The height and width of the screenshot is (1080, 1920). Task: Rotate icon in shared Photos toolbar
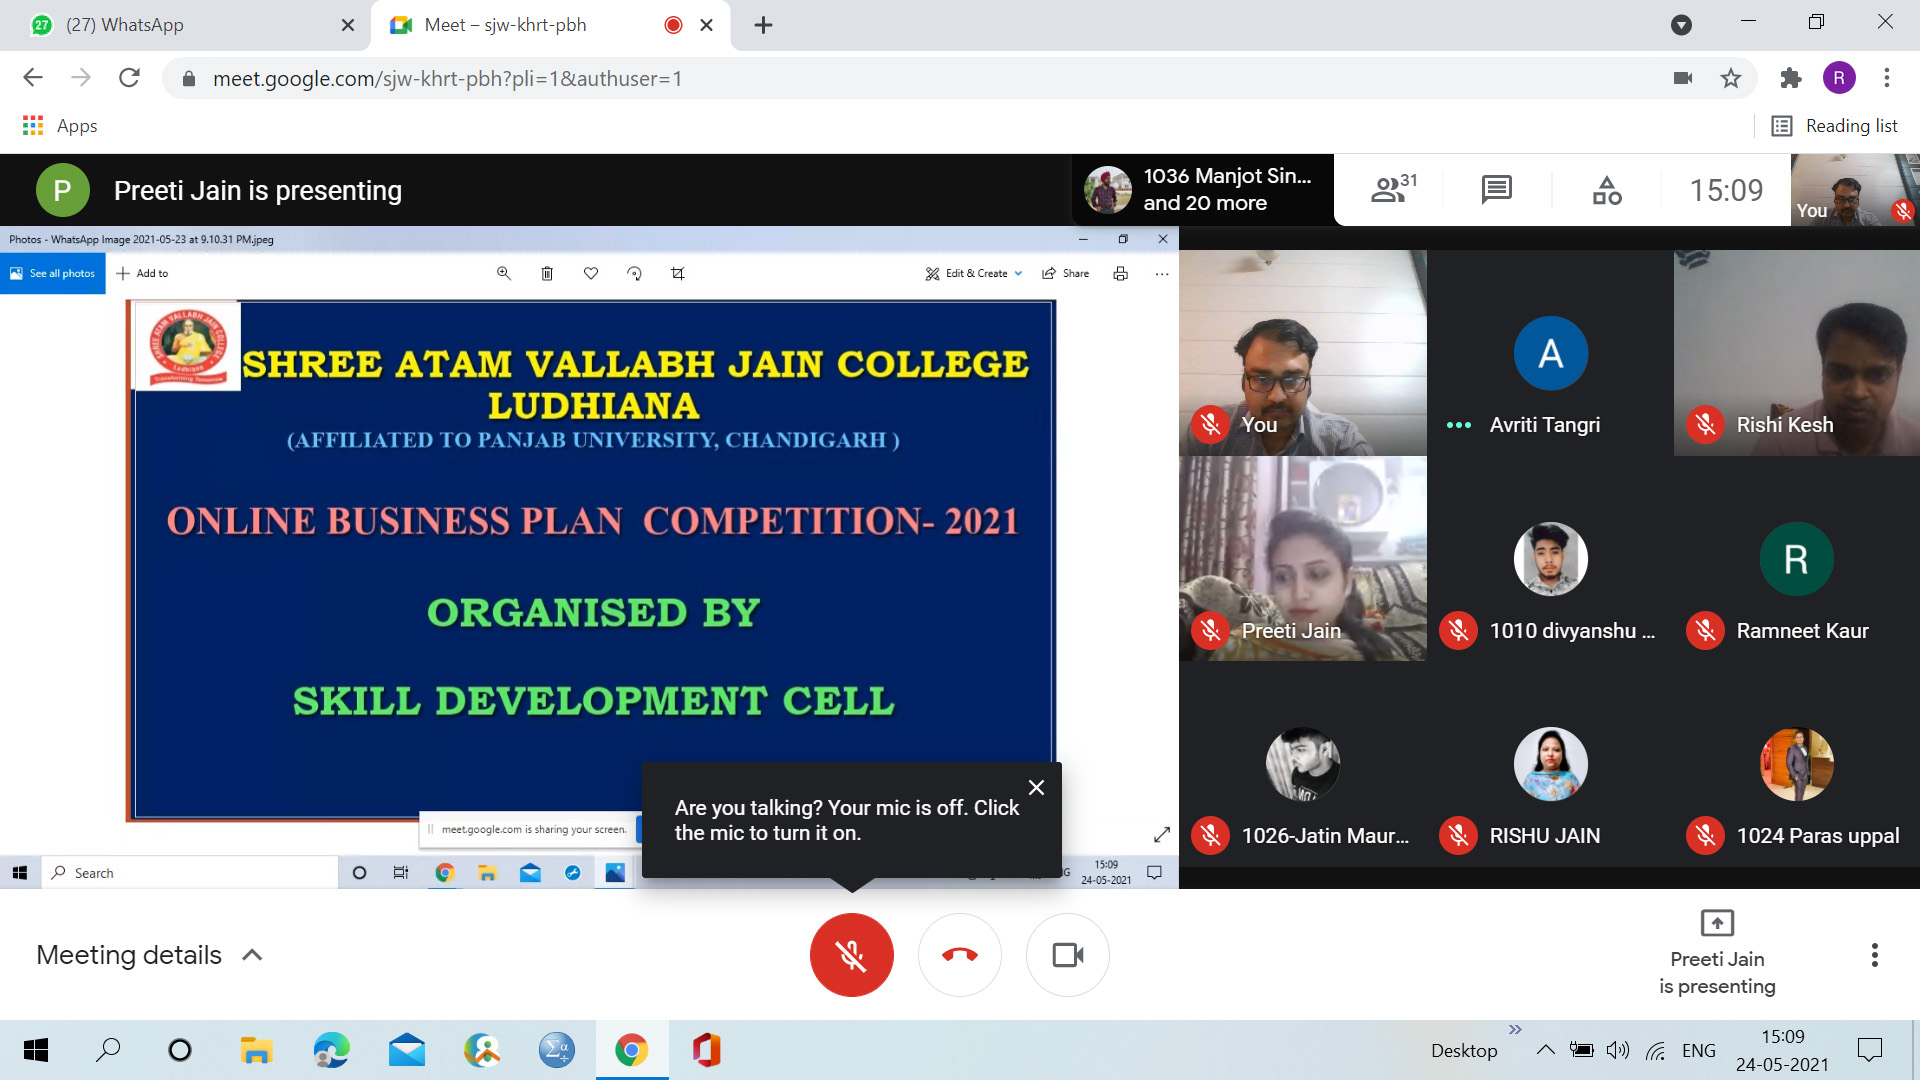pos(634,273)
